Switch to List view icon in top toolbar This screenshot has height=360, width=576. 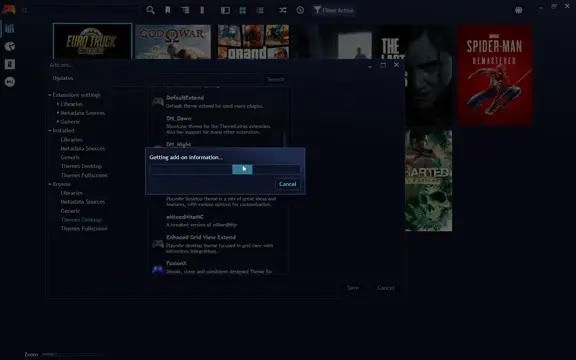tap(260, 10)
